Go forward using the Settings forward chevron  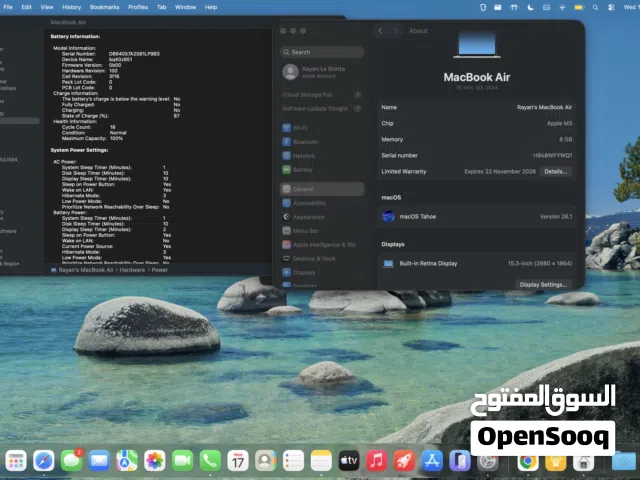pyautogui.click(x=395, y=31)
